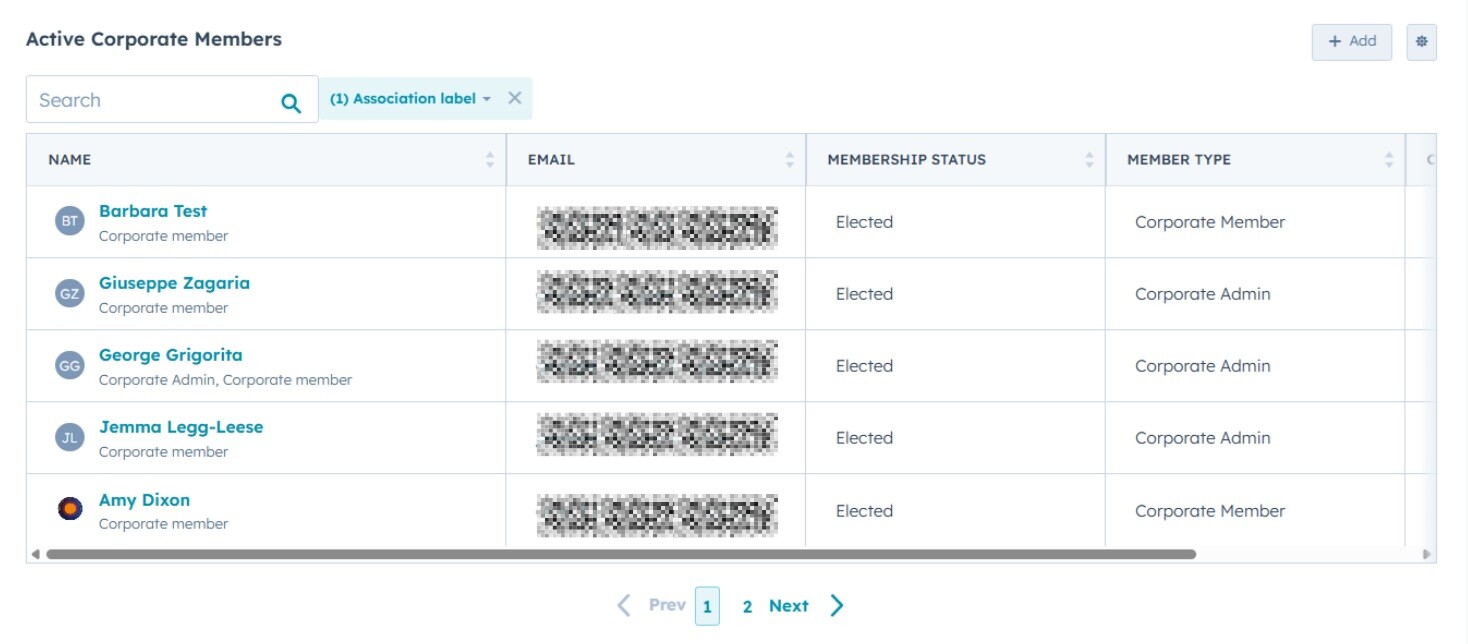This screenshot has height=644, width=1468.
Task: Click Amy Dixon's profile picture
Action: pyautogui.click(x=69, y=510)
